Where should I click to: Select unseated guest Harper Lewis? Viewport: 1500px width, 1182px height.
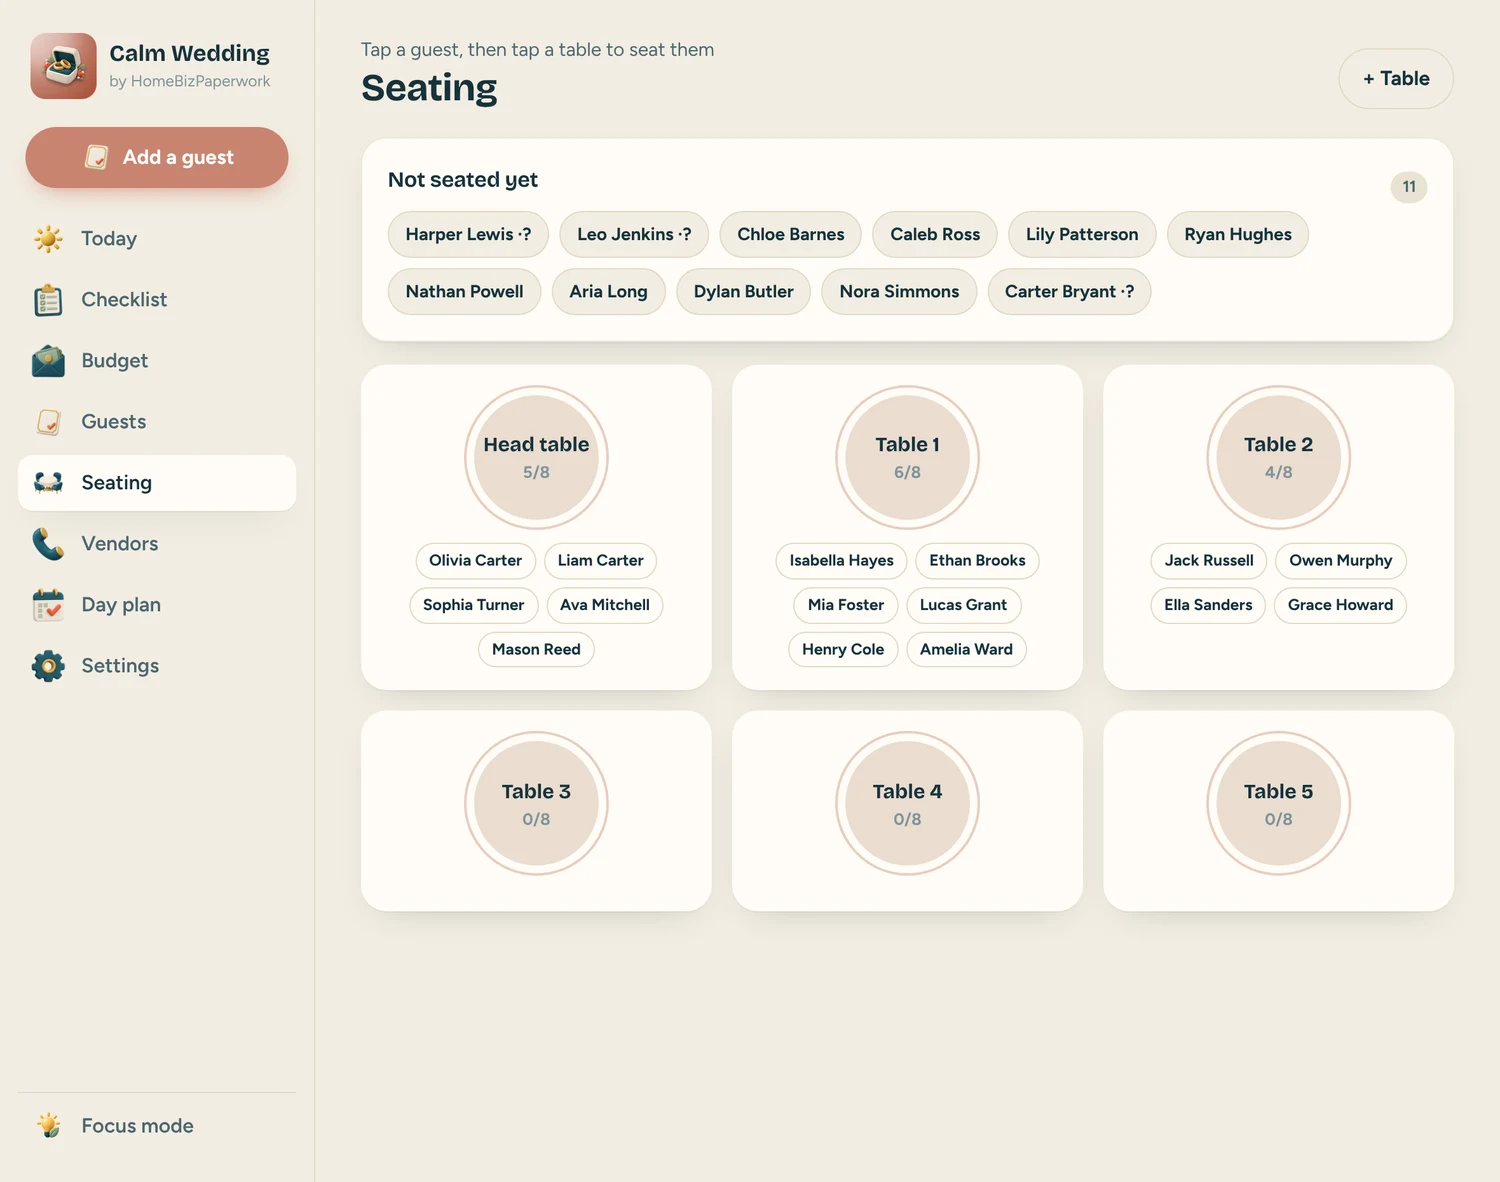(x=468, y=234)
